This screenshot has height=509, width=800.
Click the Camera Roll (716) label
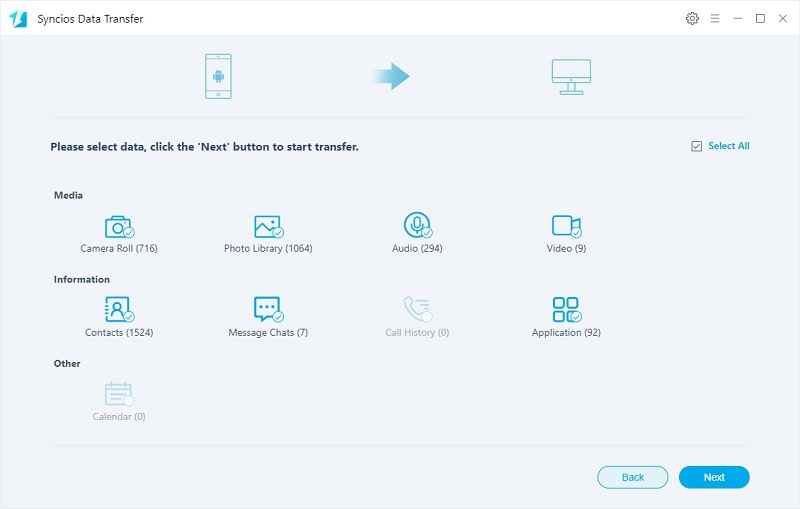[x=119, y=248]
